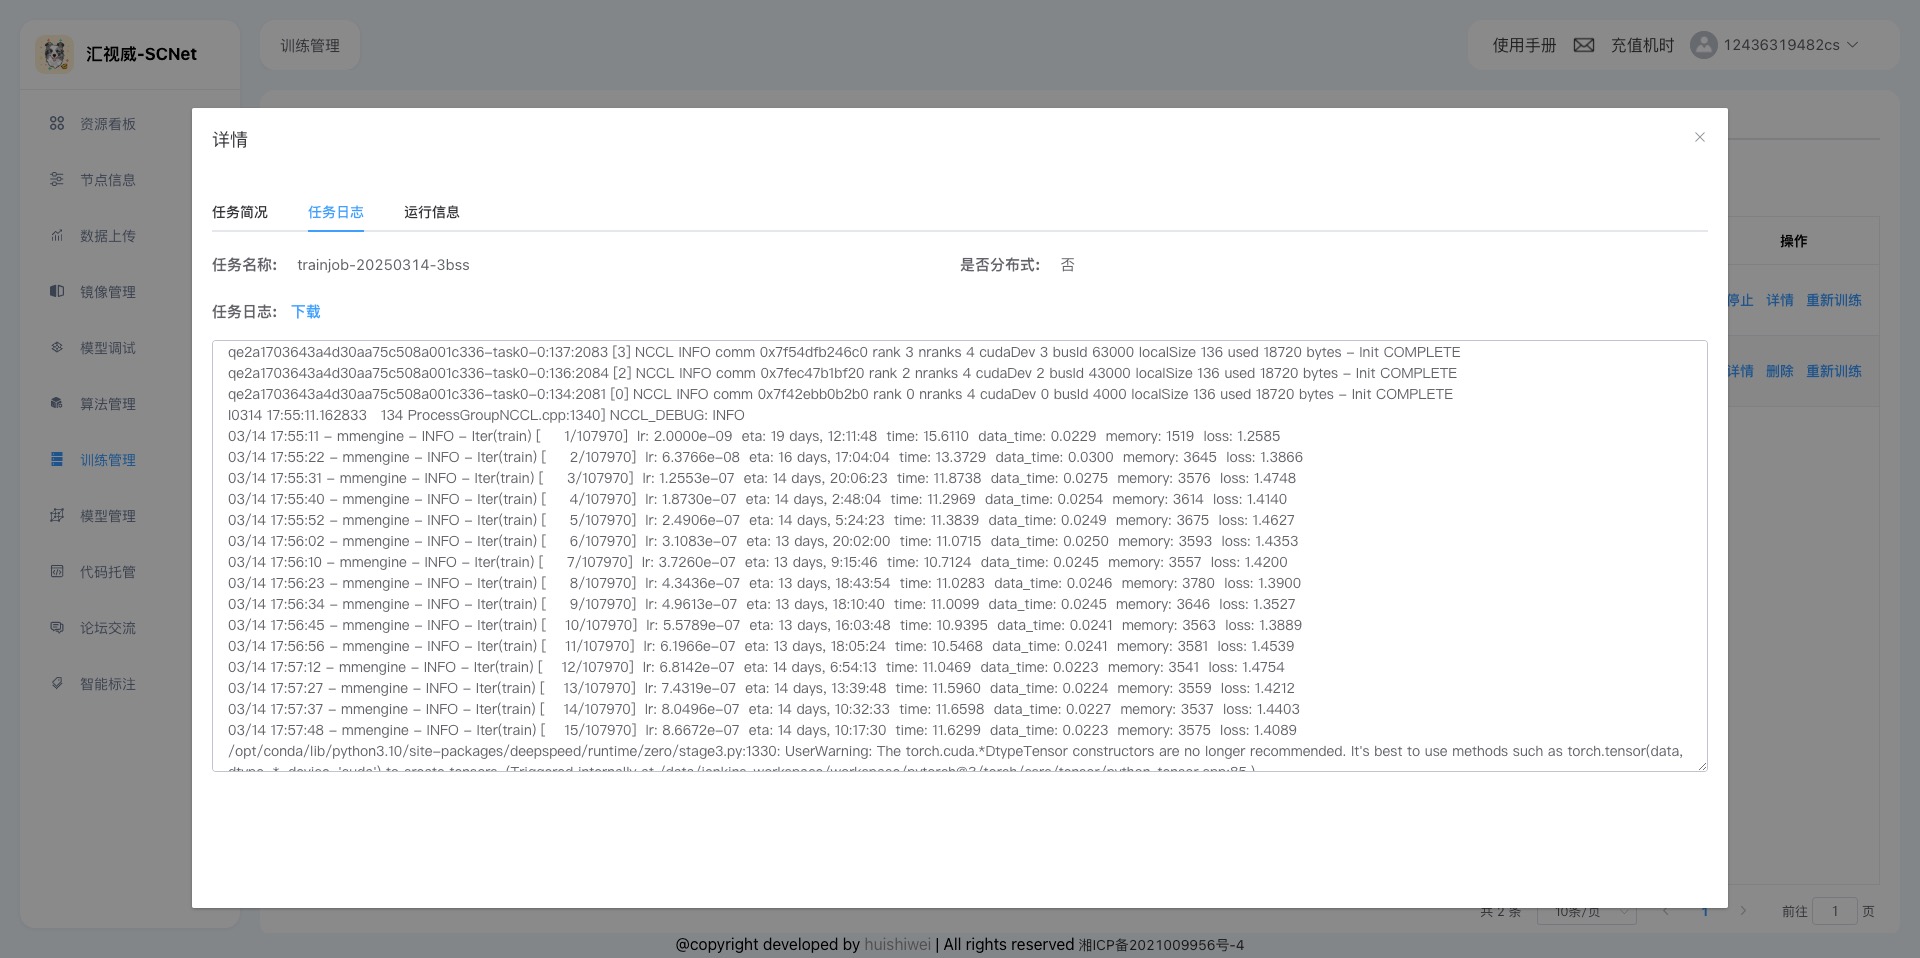Click the 镜像管理 sidebar icon

57,291
